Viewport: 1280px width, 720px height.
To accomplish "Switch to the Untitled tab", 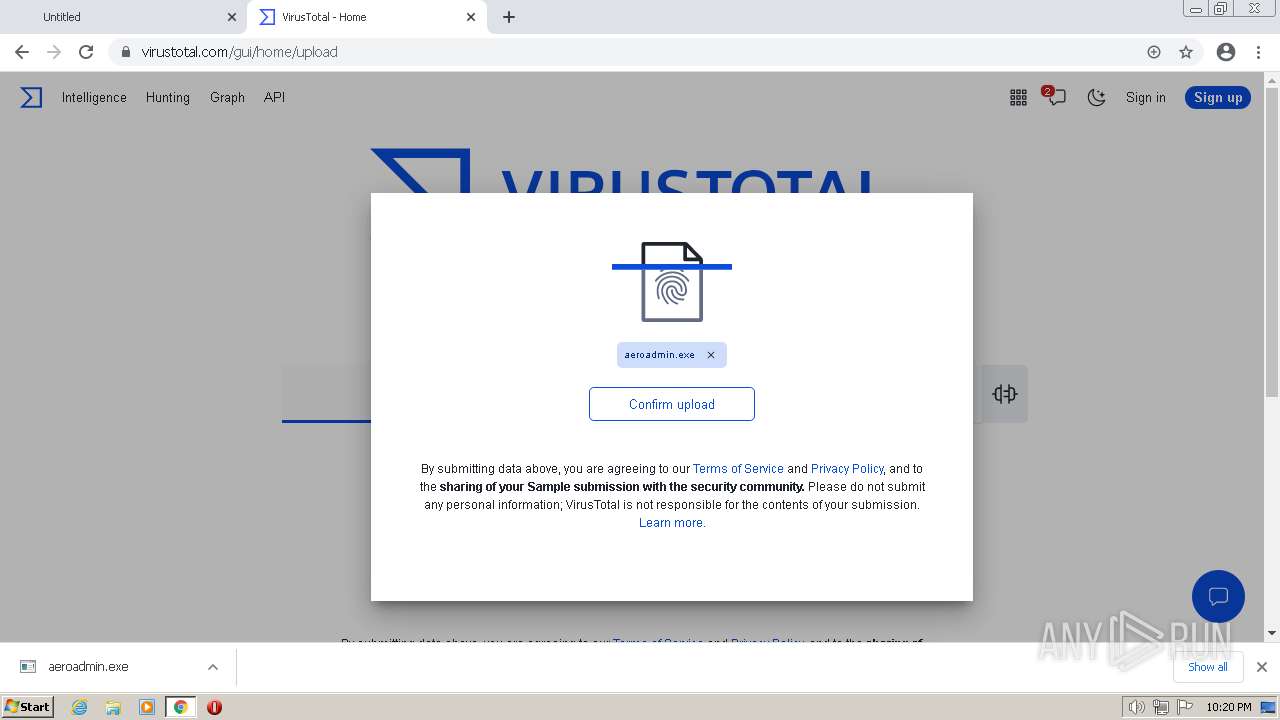I will pos(122,17).
